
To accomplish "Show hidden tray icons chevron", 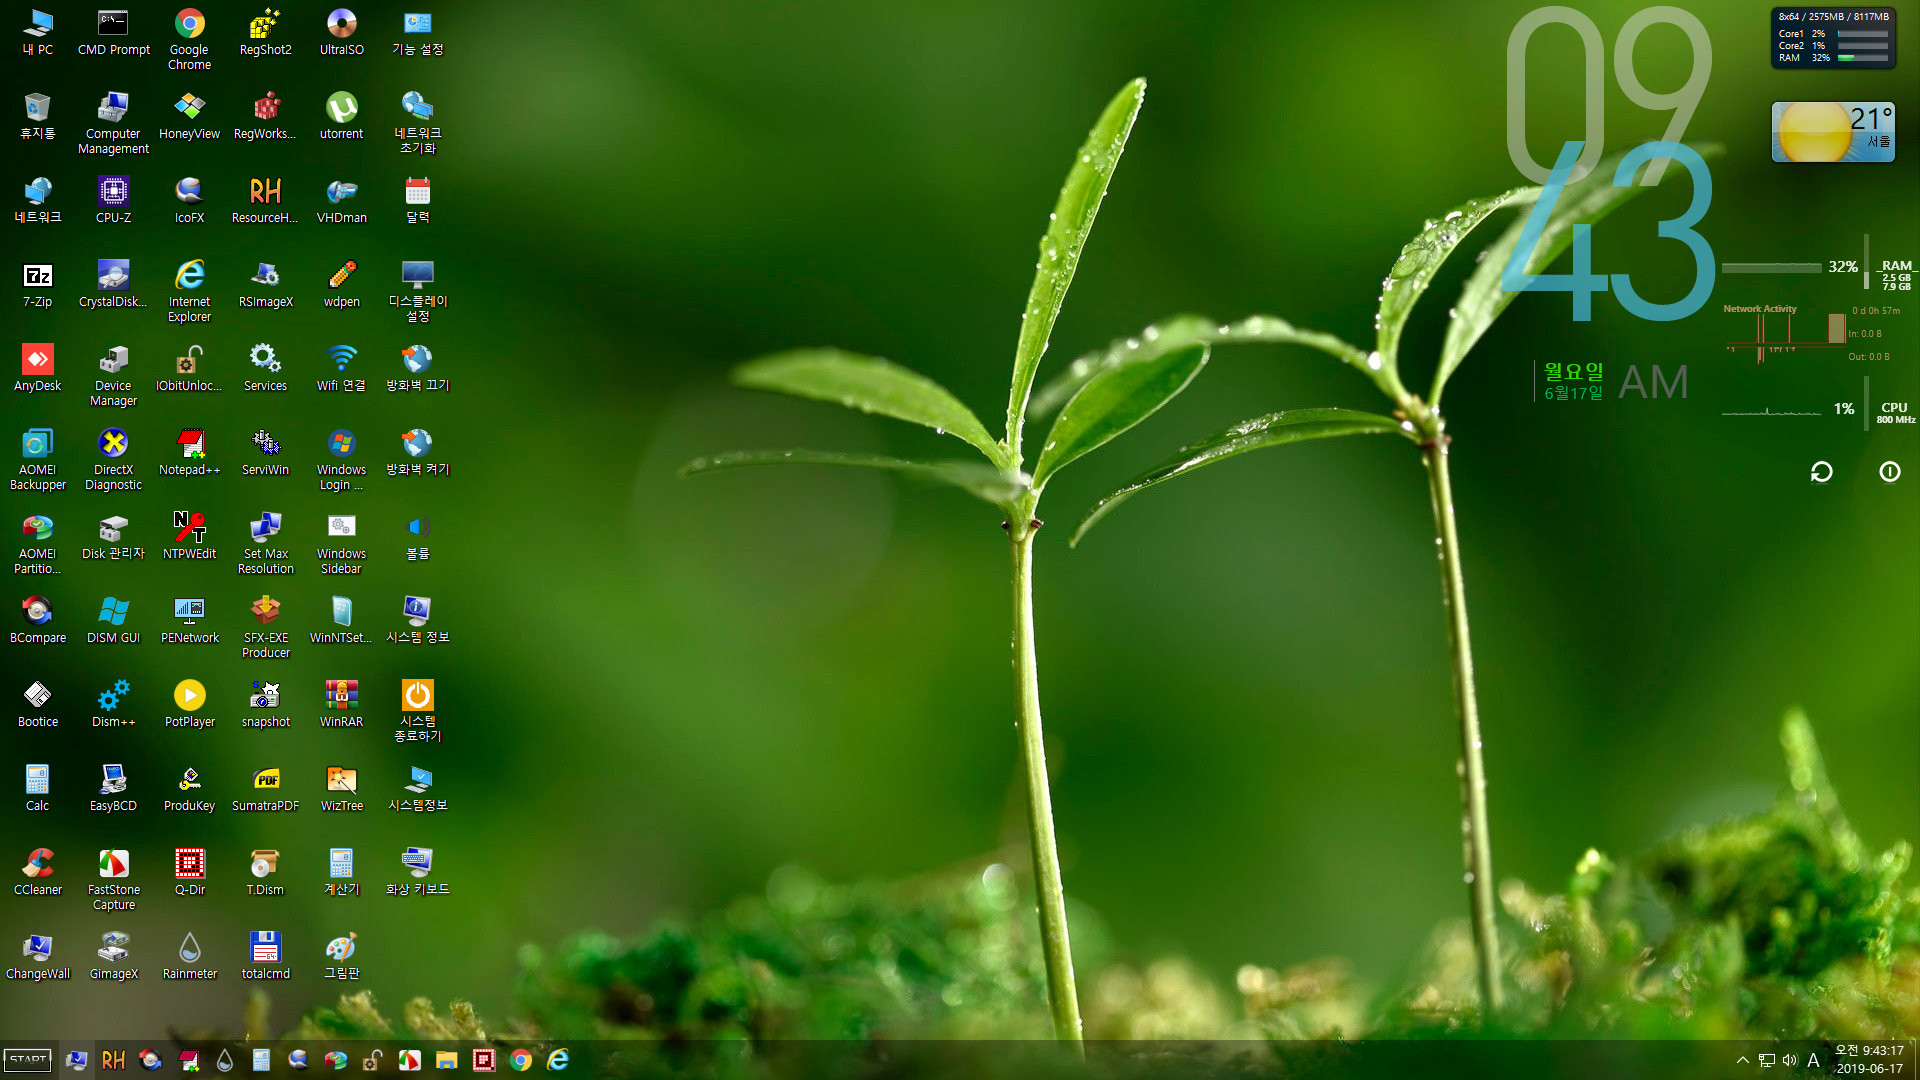I will pyautogui.click(x=1742, y=1060).
